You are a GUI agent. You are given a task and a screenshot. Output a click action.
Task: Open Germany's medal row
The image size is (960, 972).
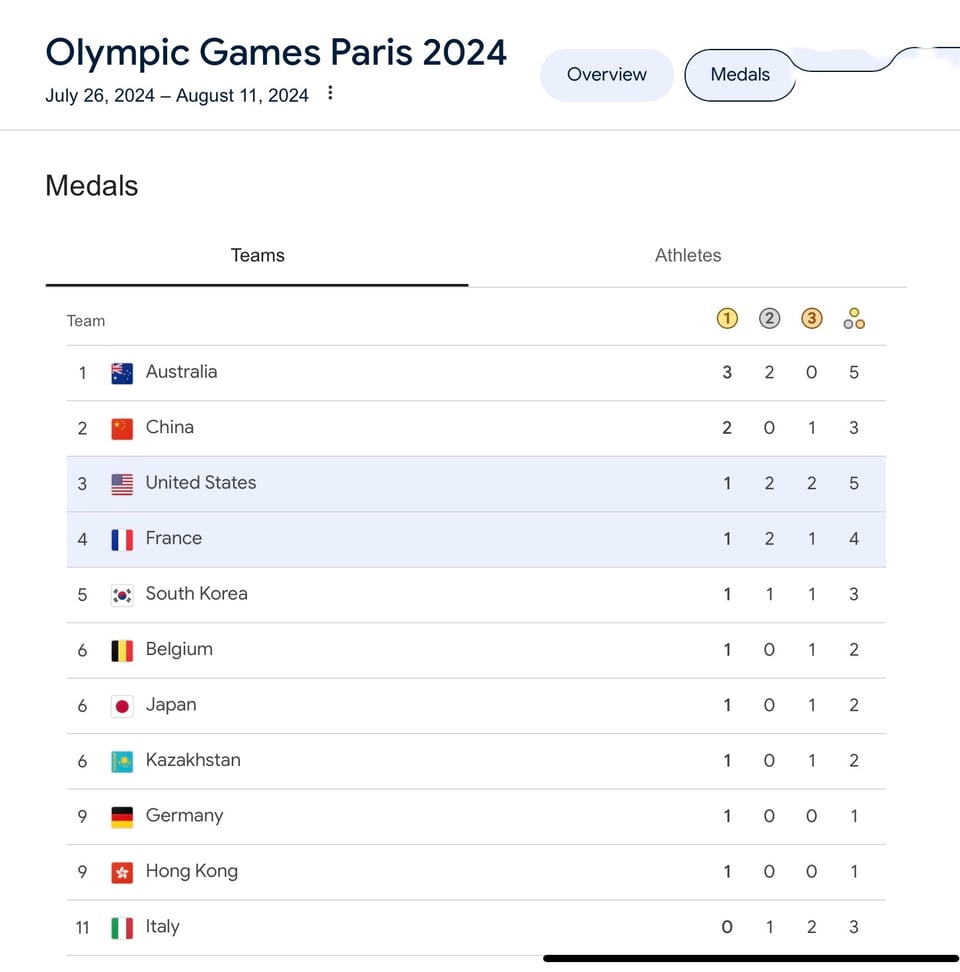tap(184, 816)
